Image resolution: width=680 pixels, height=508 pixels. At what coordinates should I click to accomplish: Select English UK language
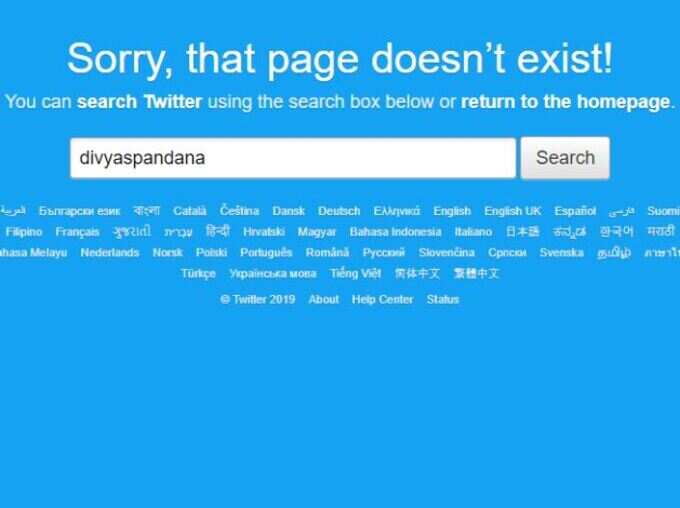[513, 211]
